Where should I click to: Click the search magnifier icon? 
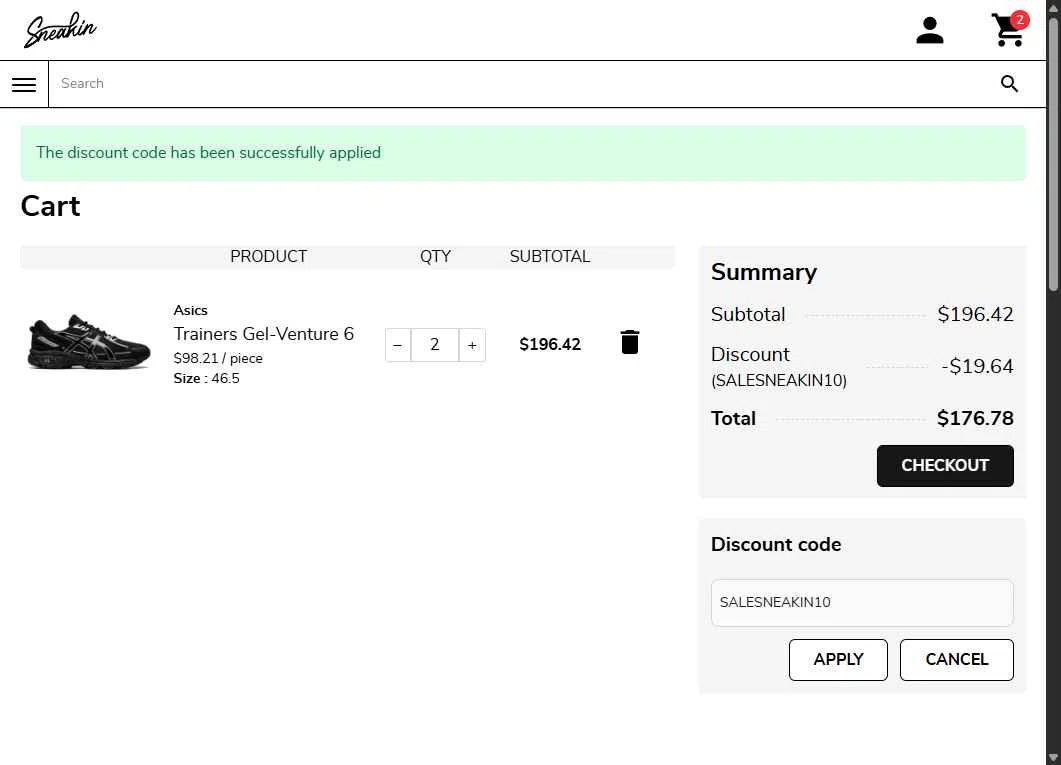pyautogui.click(x=1009, y=84)
